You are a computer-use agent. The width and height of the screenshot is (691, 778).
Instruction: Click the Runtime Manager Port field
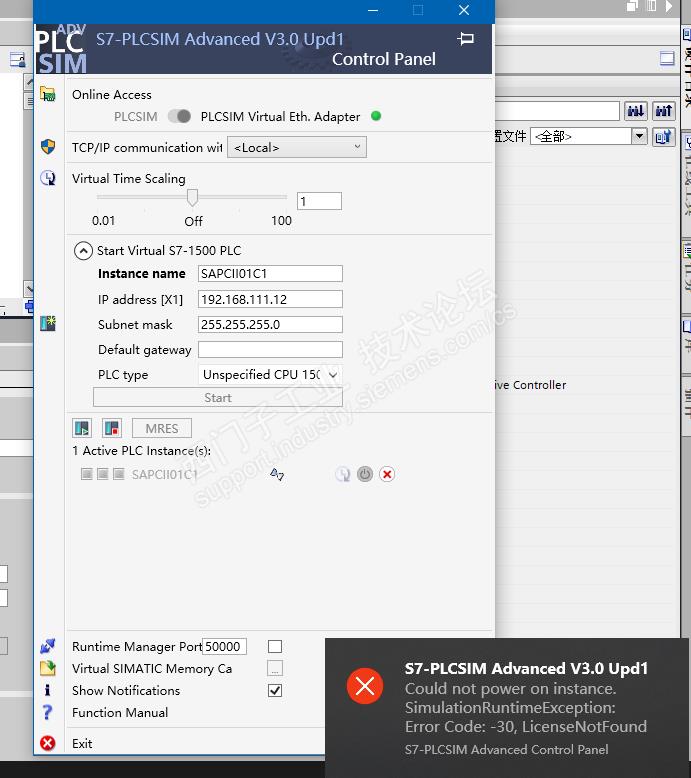[x=224, y=647]
